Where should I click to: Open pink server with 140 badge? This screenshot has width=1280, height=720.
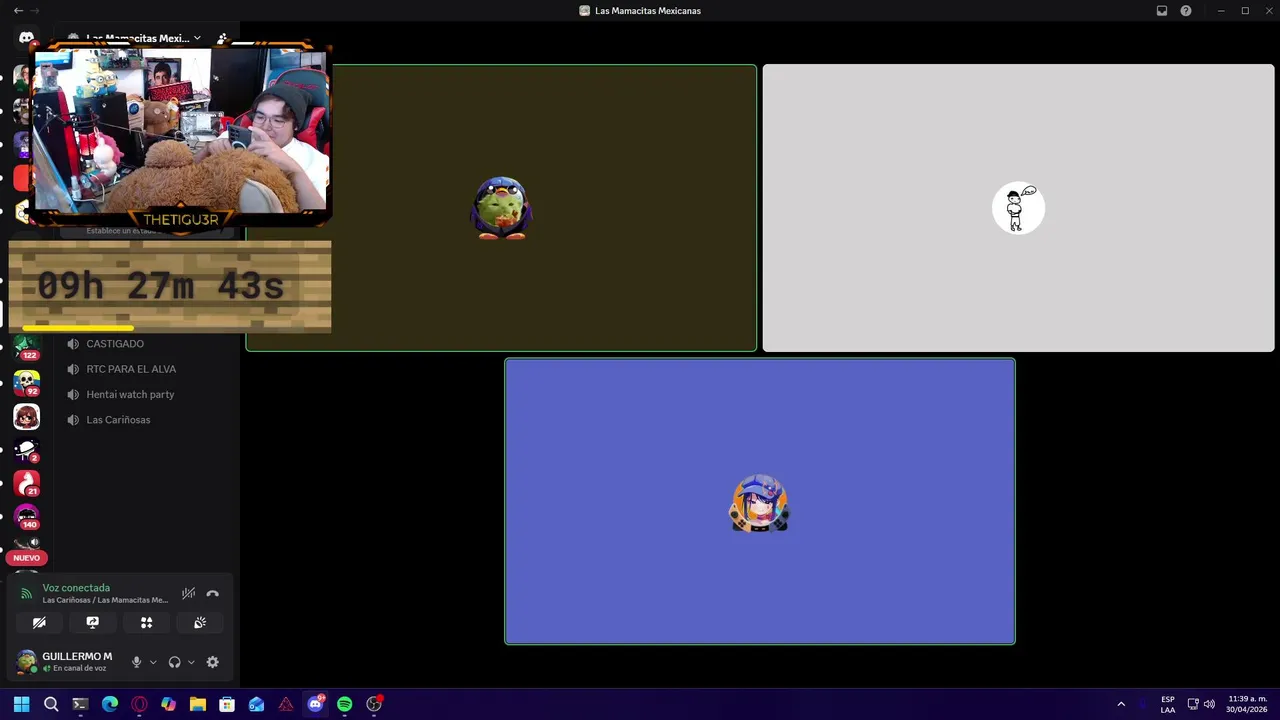pos(26,517)
